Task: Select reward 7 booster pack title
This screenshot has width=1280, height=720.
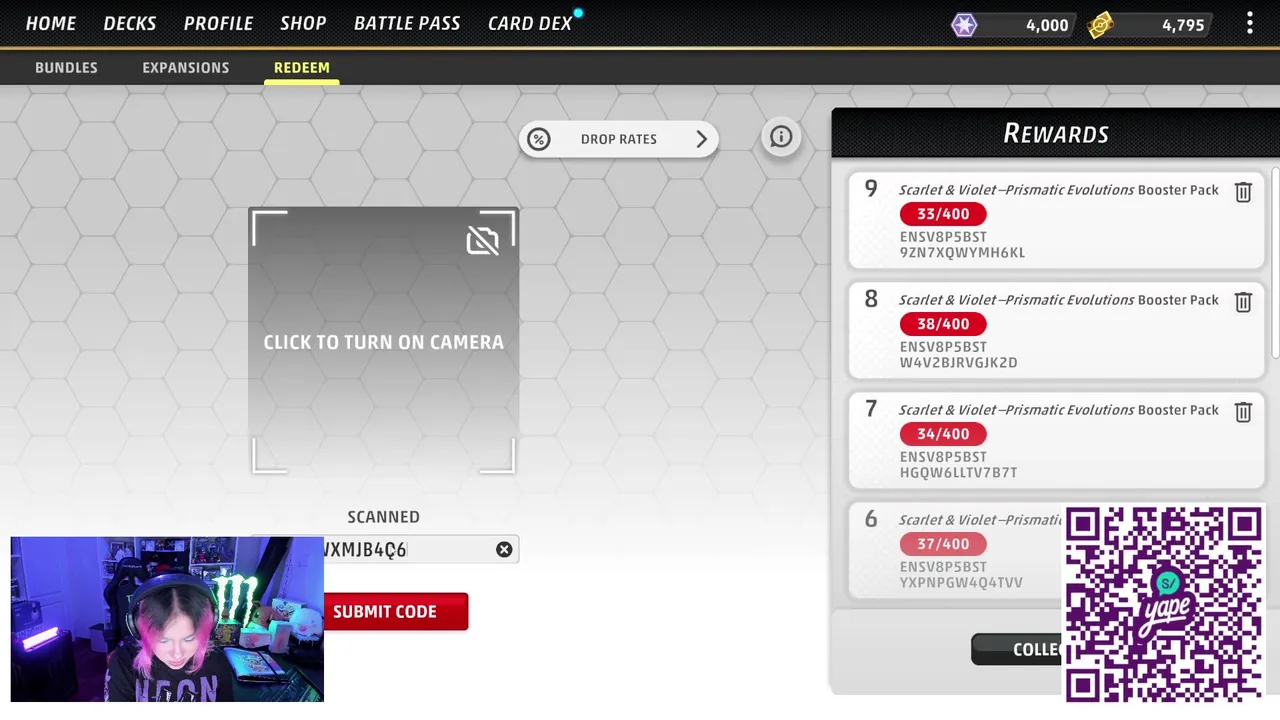Action: click(1058, 410)
